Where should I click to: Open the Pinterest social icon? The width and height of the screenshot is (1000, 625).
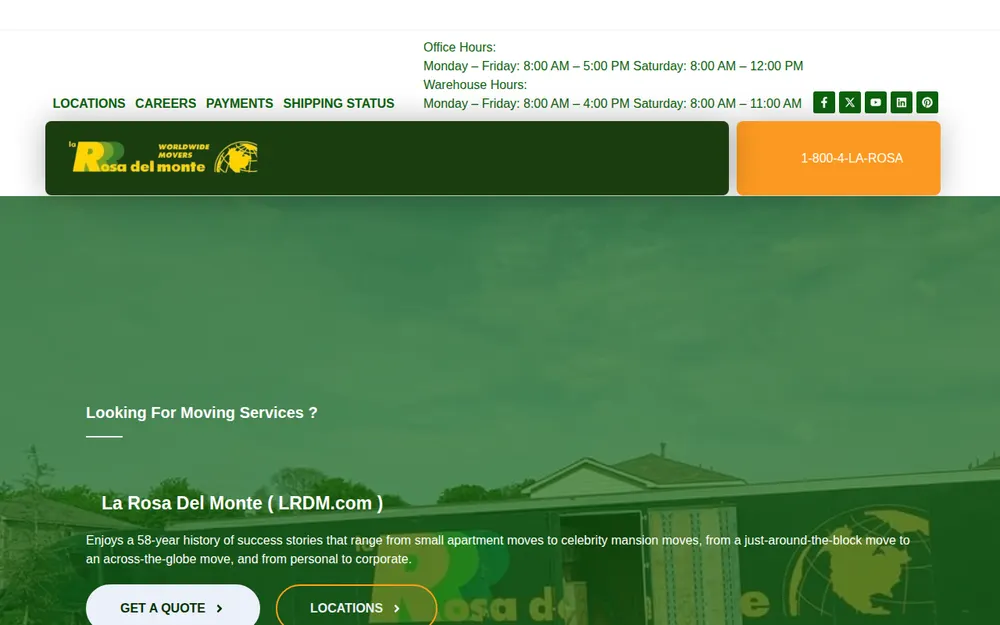[927, 103]
